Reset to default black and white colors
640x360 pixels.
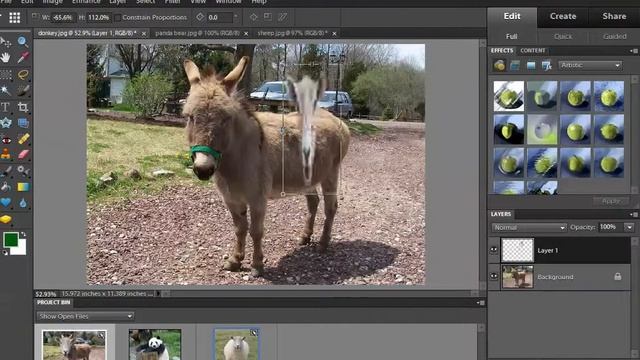(5, 253)
